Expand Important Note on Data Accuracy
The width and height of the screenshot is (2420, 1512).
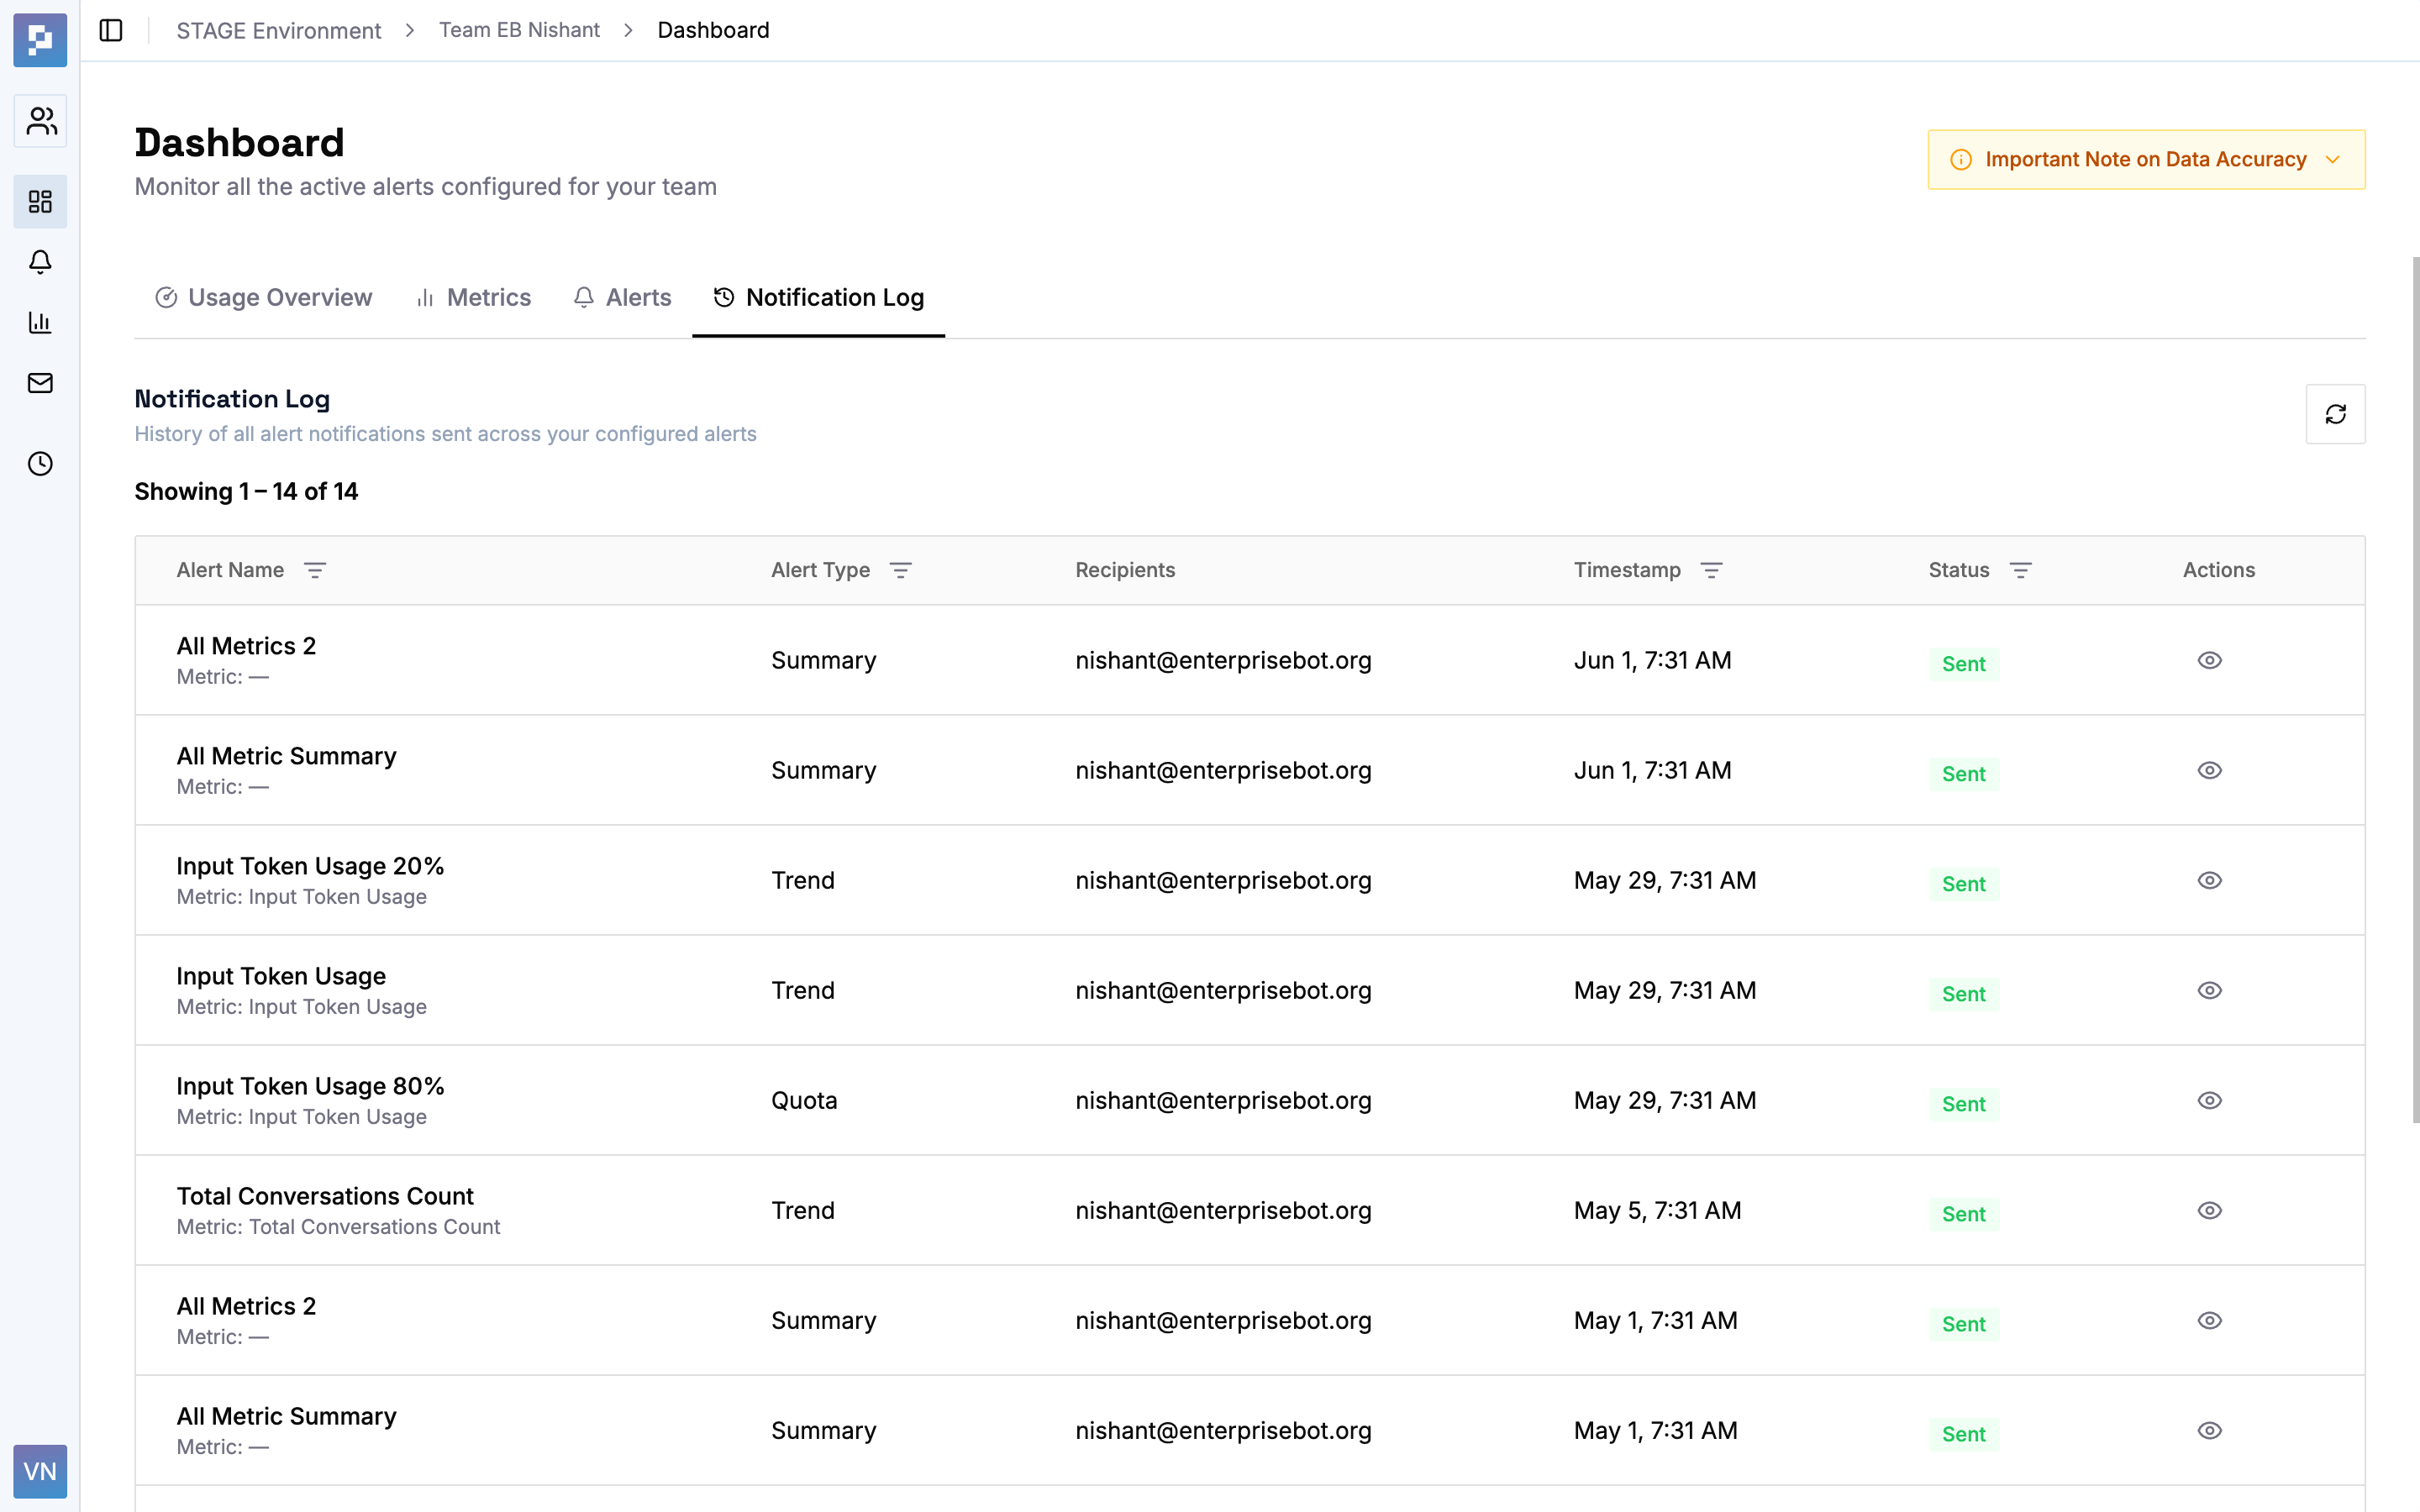[x=2146, y=159]
